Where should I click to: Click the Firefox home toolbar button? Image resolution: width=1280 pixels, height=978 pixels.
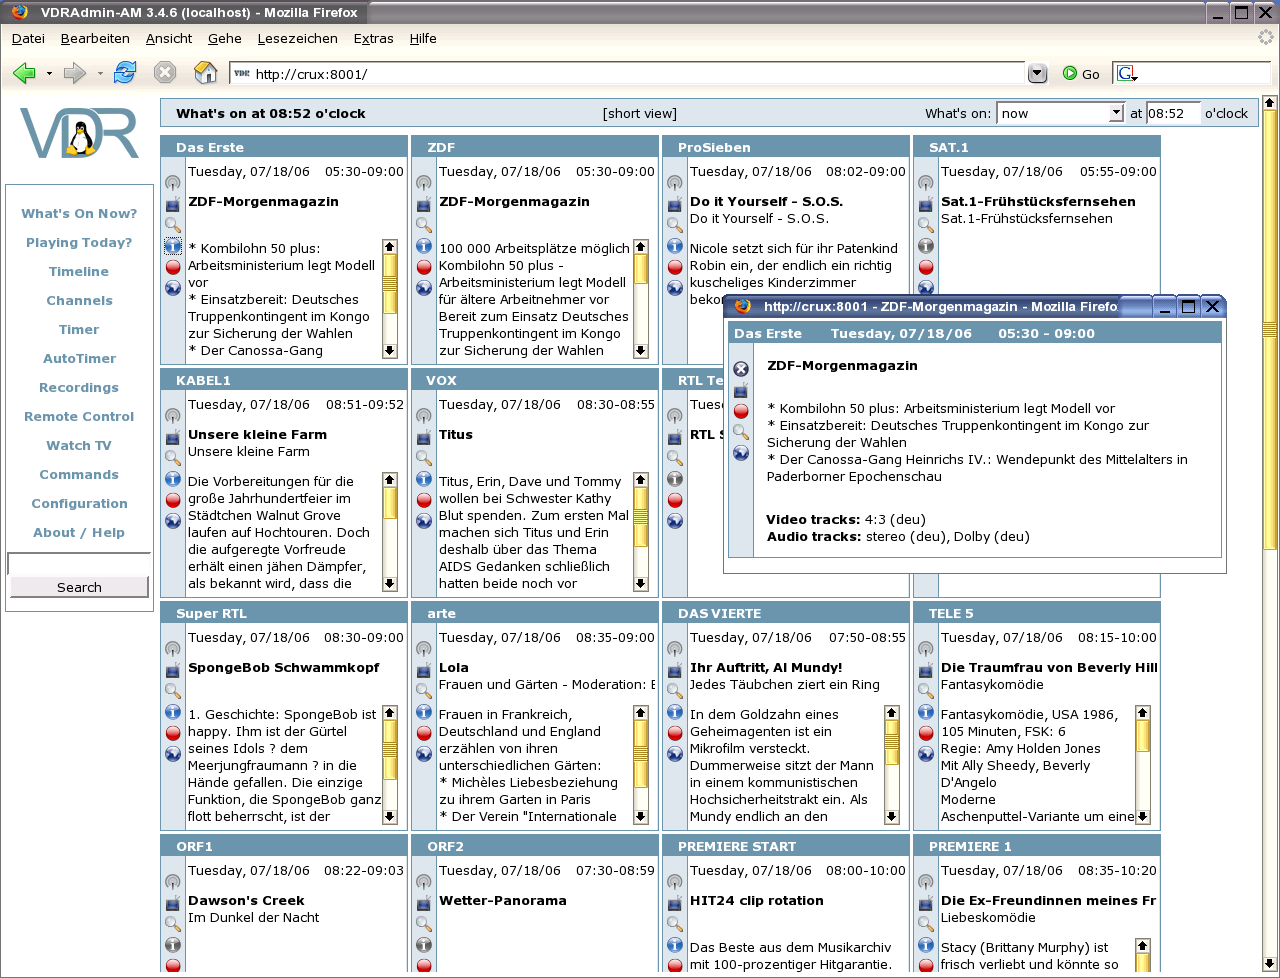pos(205,73)
